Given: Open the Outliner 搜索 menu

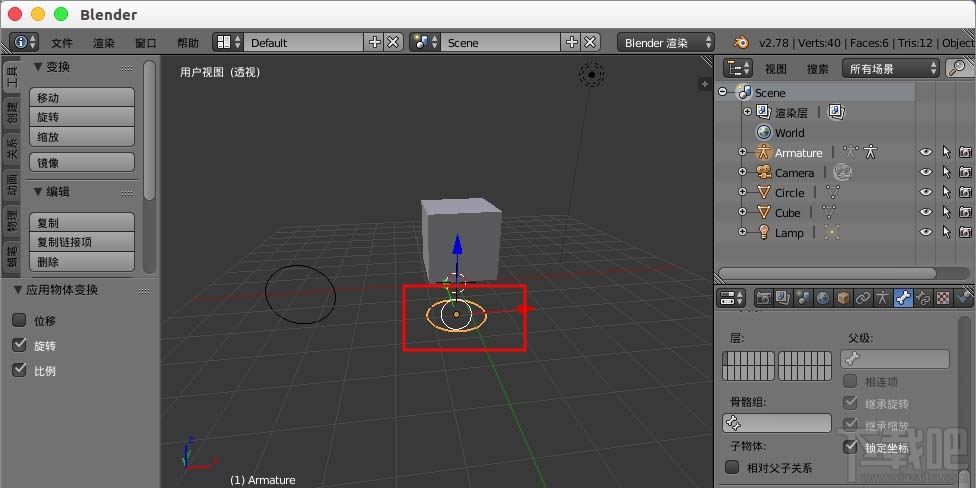Looking at the screenshot, I should (x=818, y=69).
